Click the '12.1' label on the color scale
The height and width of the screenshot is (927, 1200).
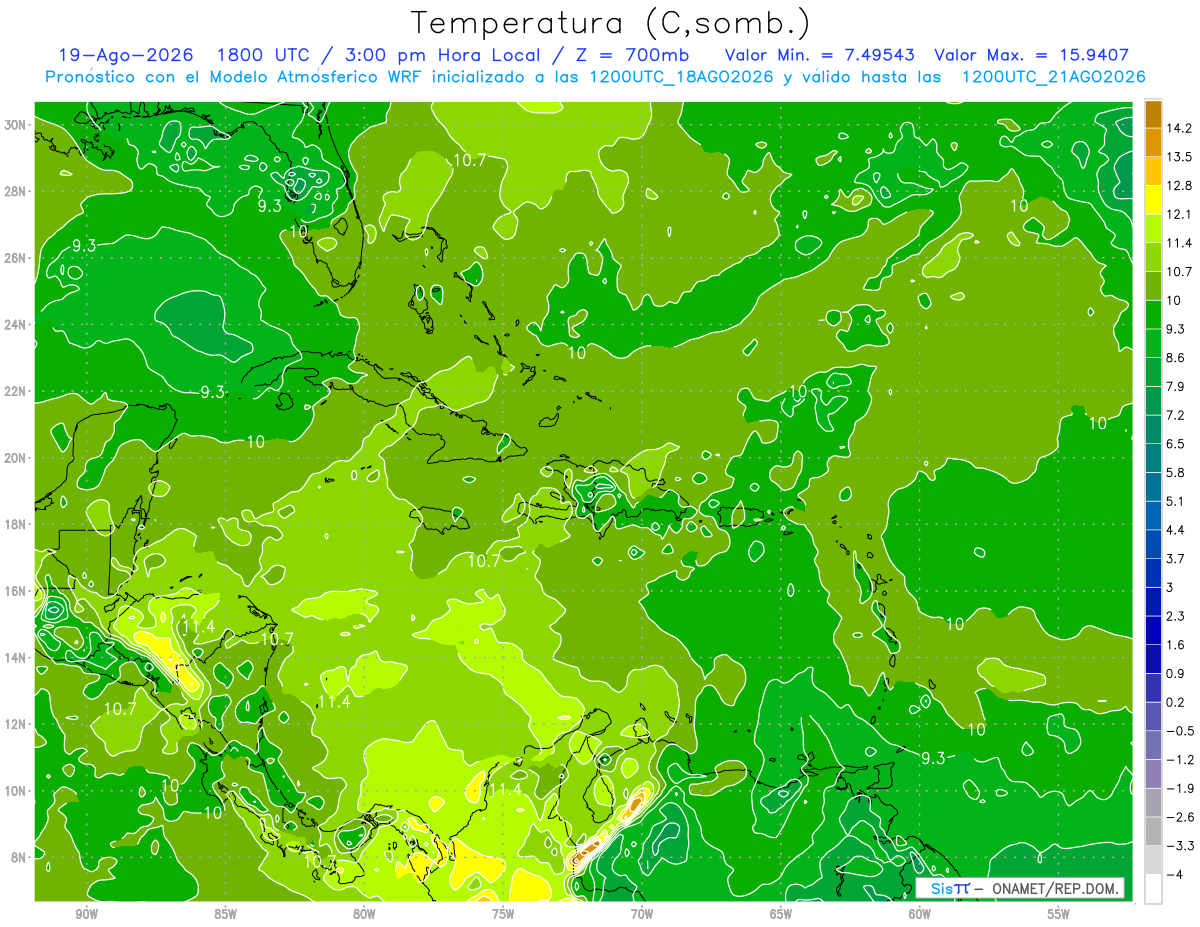click(x=1179, y=214)
